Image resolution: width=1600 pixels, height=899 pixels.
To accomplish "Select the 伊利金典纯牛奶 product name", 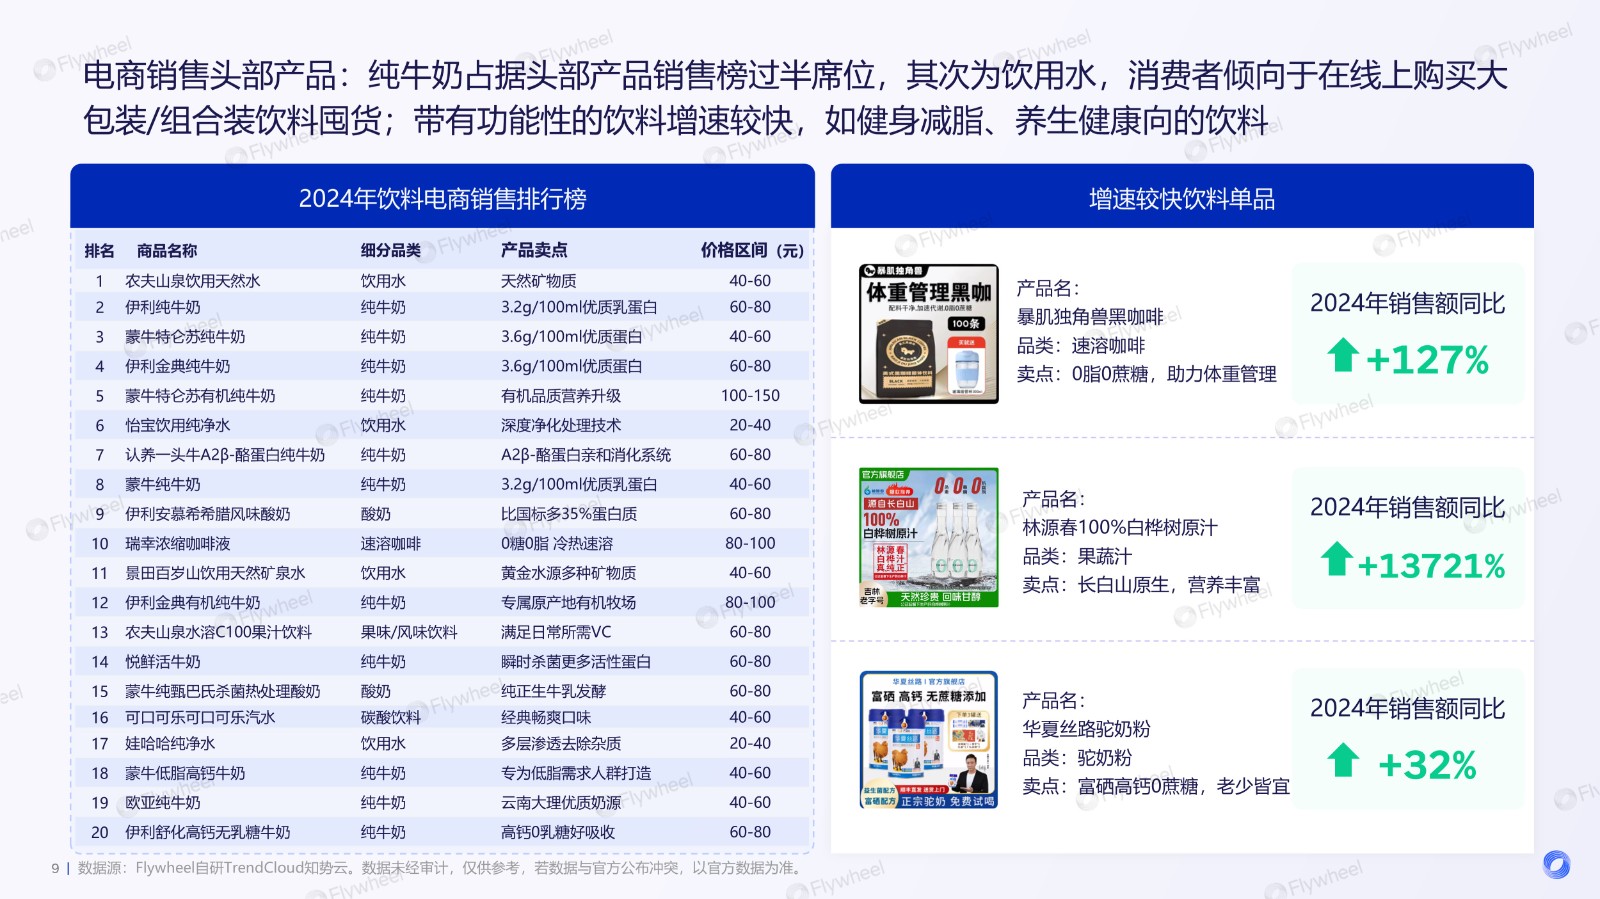I will (177, 366).
